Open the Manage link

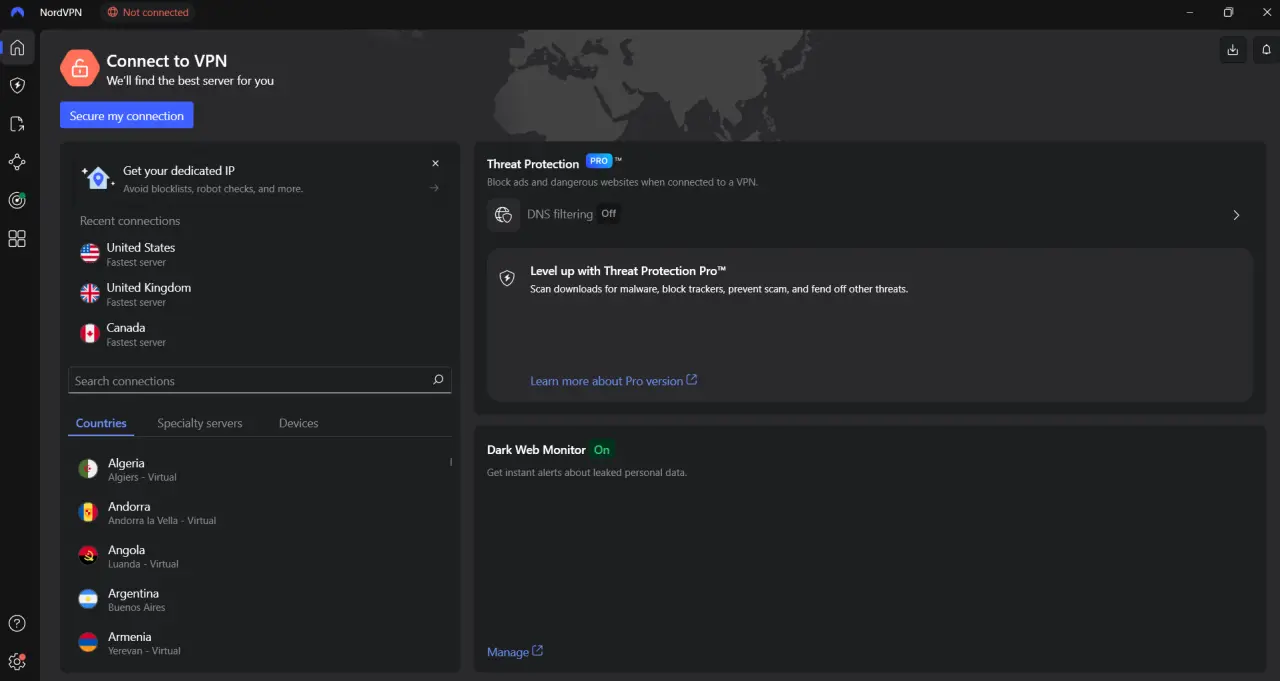[515, 652]
